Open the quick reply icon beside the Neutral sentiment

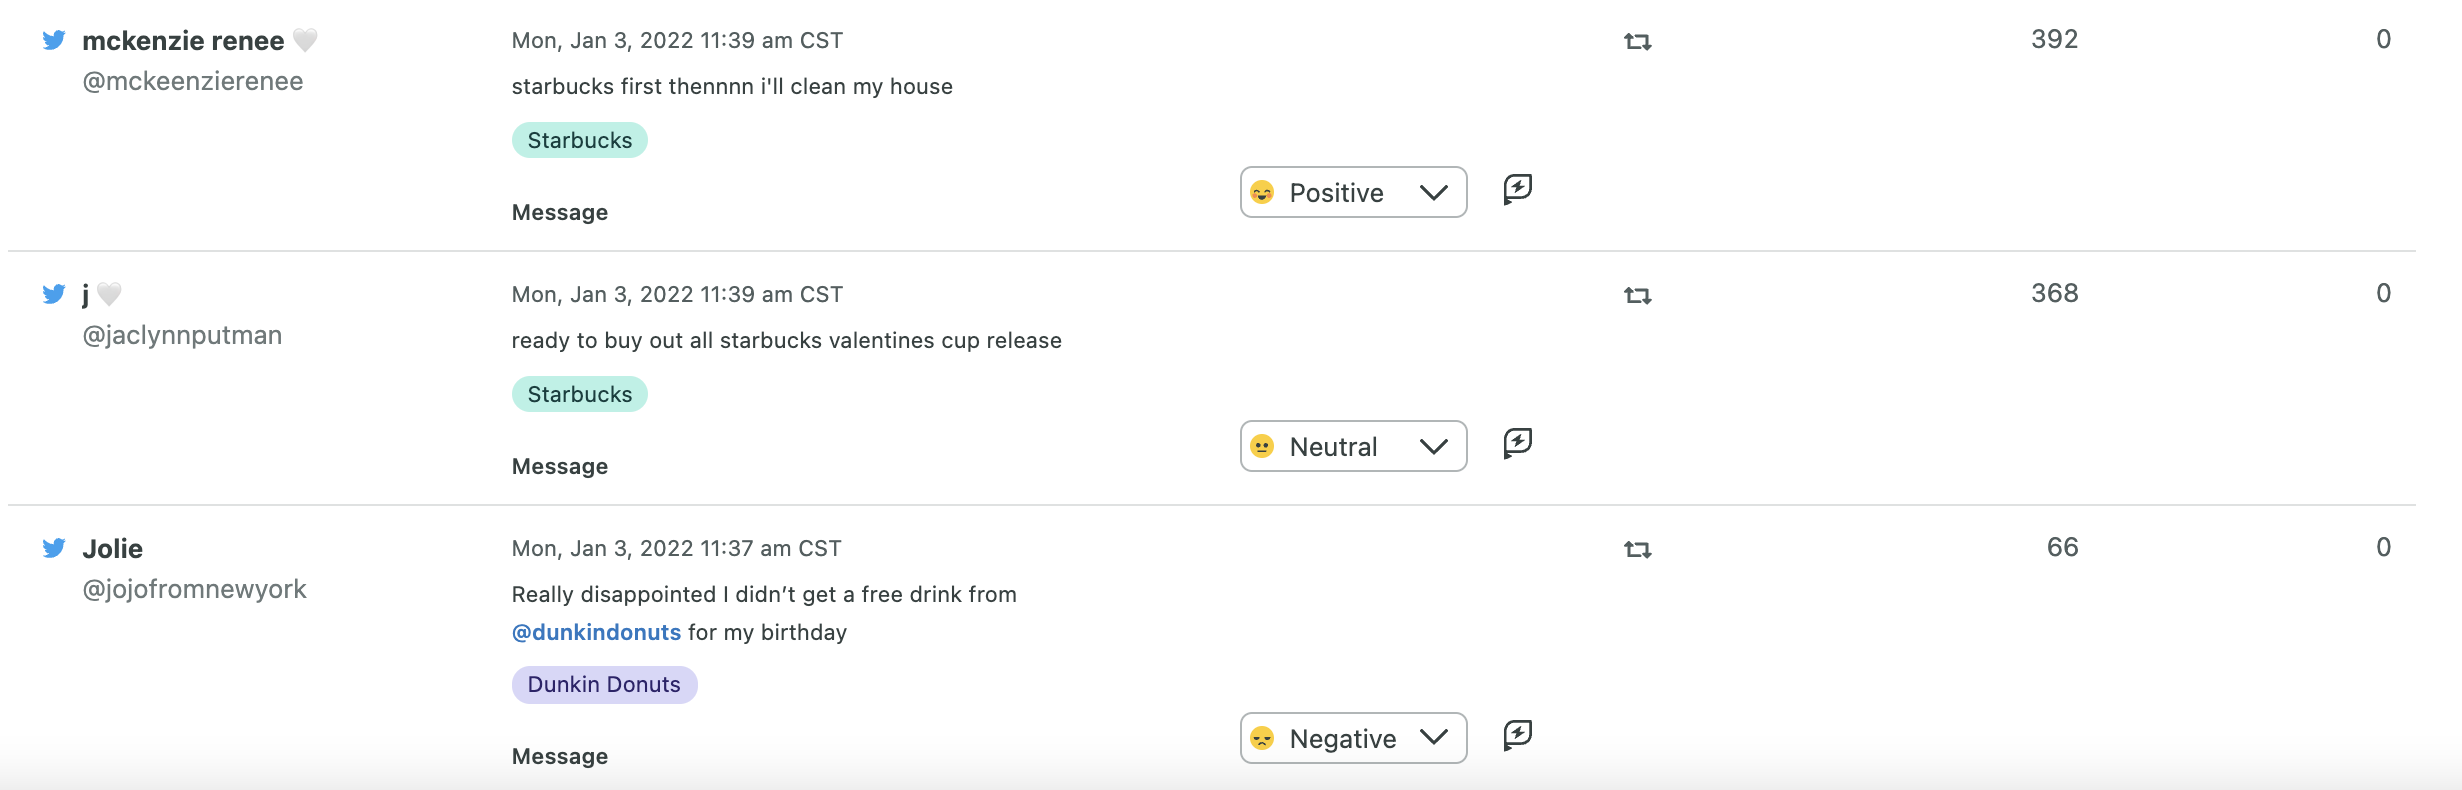[x=1517, y=443]
